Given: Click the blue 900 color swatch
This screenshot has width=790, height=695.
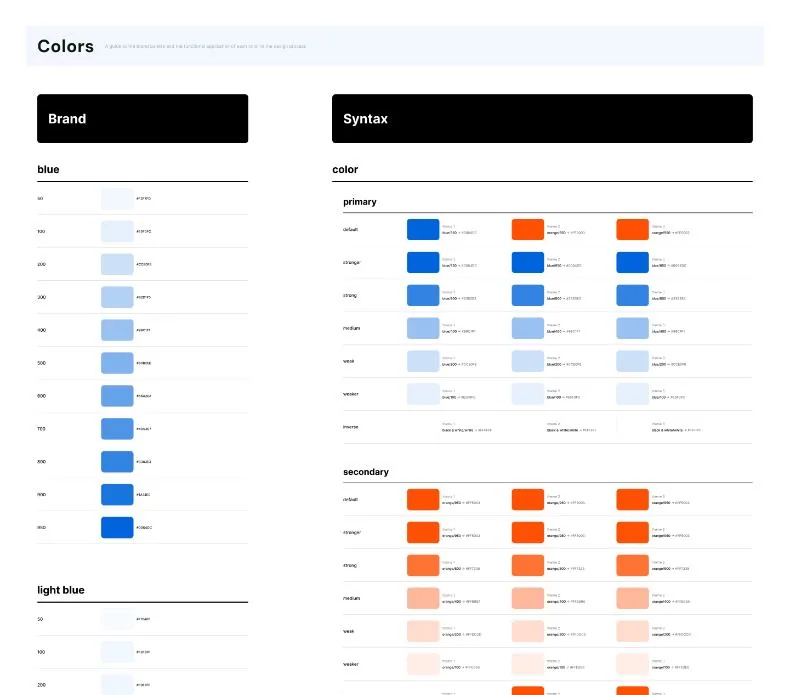Looking at the screenshot, I should coord(117,494).
